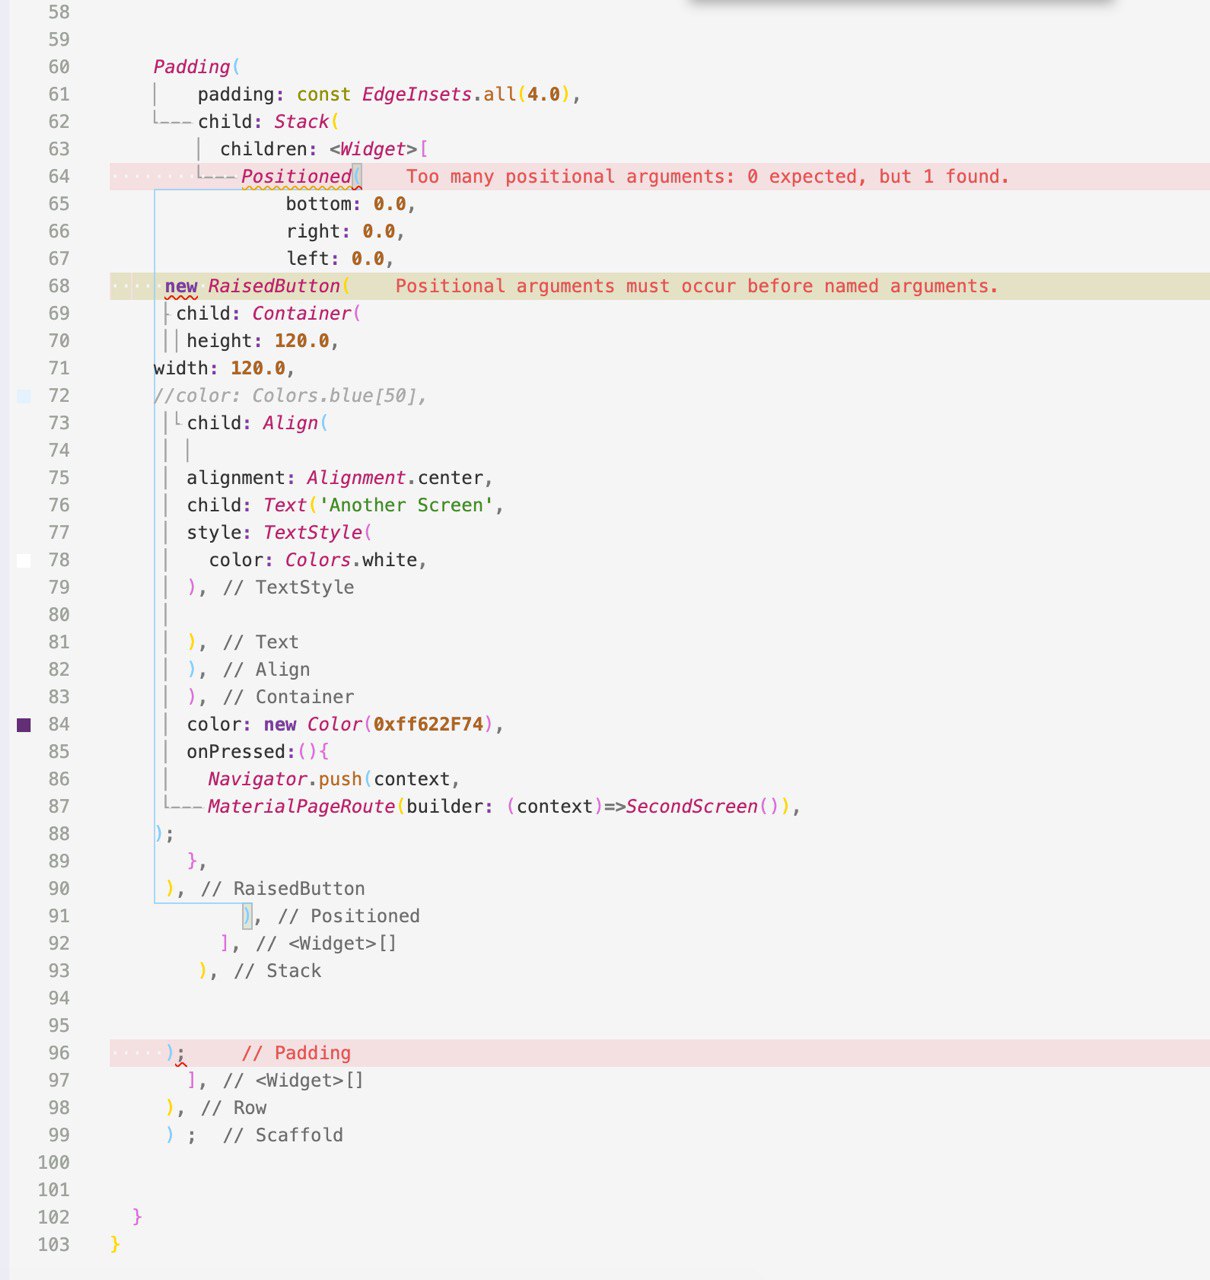Click 'Navigator.push' on line 86
The width and height of the screenshot is (1210, 1280).
click(285, 779)
